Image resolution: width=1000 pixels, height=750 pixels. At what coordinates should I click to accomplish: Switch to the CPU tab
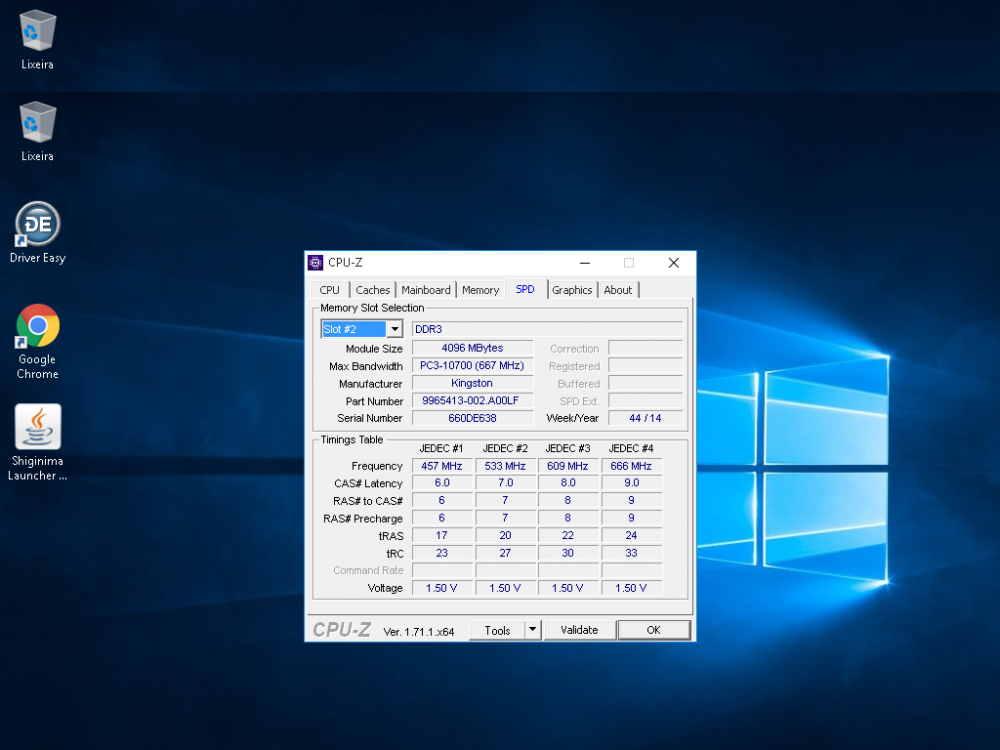pyautogui.click(x=330, y=290)
